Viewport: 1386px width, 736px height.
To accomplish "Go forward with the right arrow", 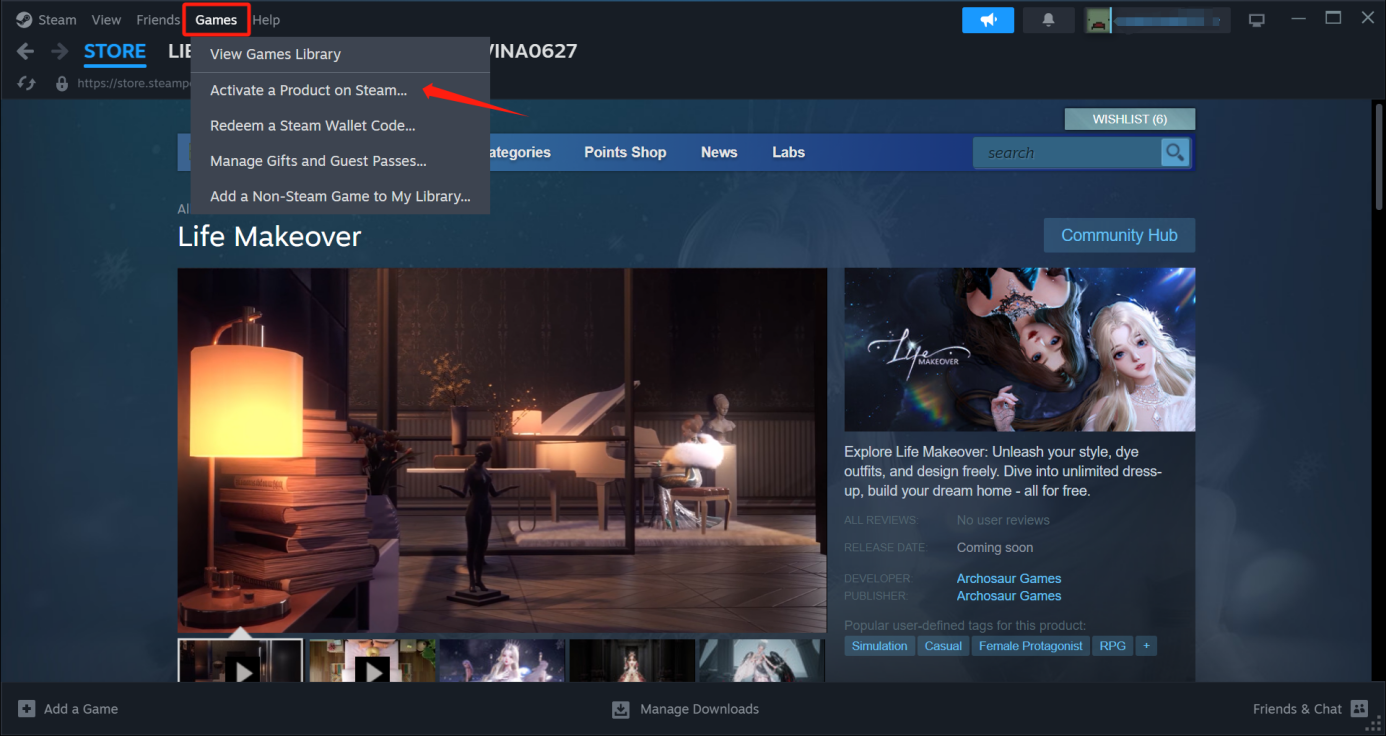I will (60, 52).
